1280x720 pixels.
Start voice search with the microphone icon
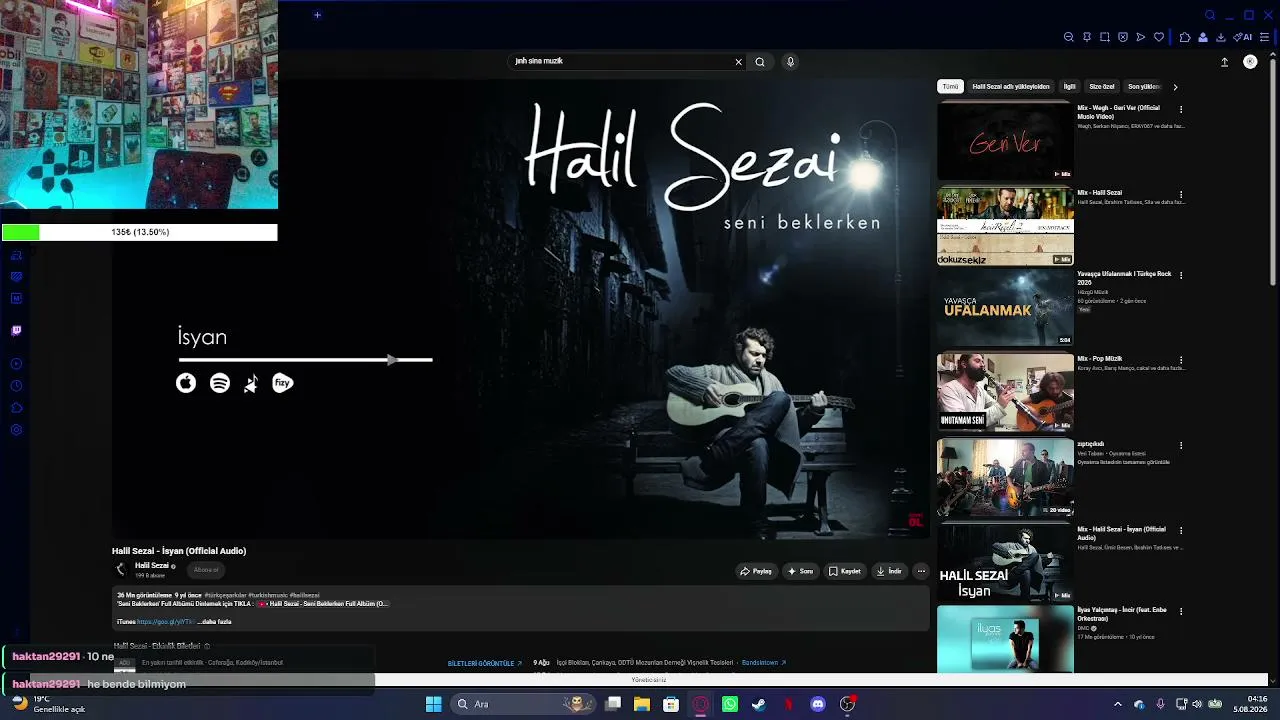[x=790, y=62]
